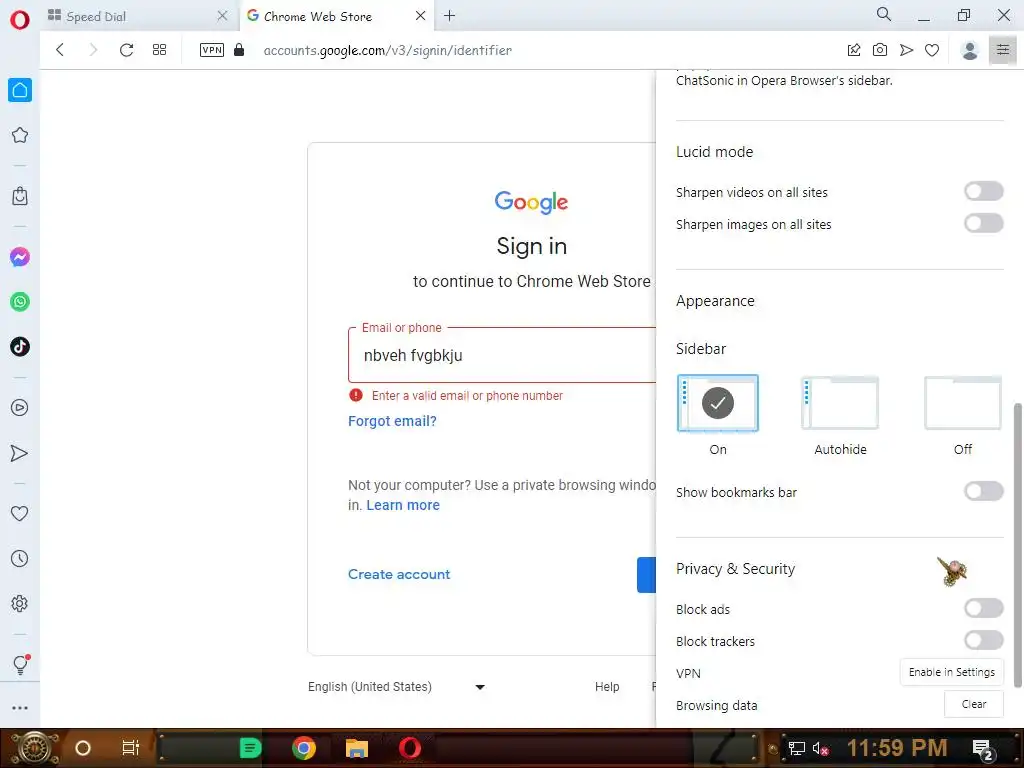Viewport: 1024px width, 768px height.
Task: Open a new tab with plus
Action: coord(449,16)
